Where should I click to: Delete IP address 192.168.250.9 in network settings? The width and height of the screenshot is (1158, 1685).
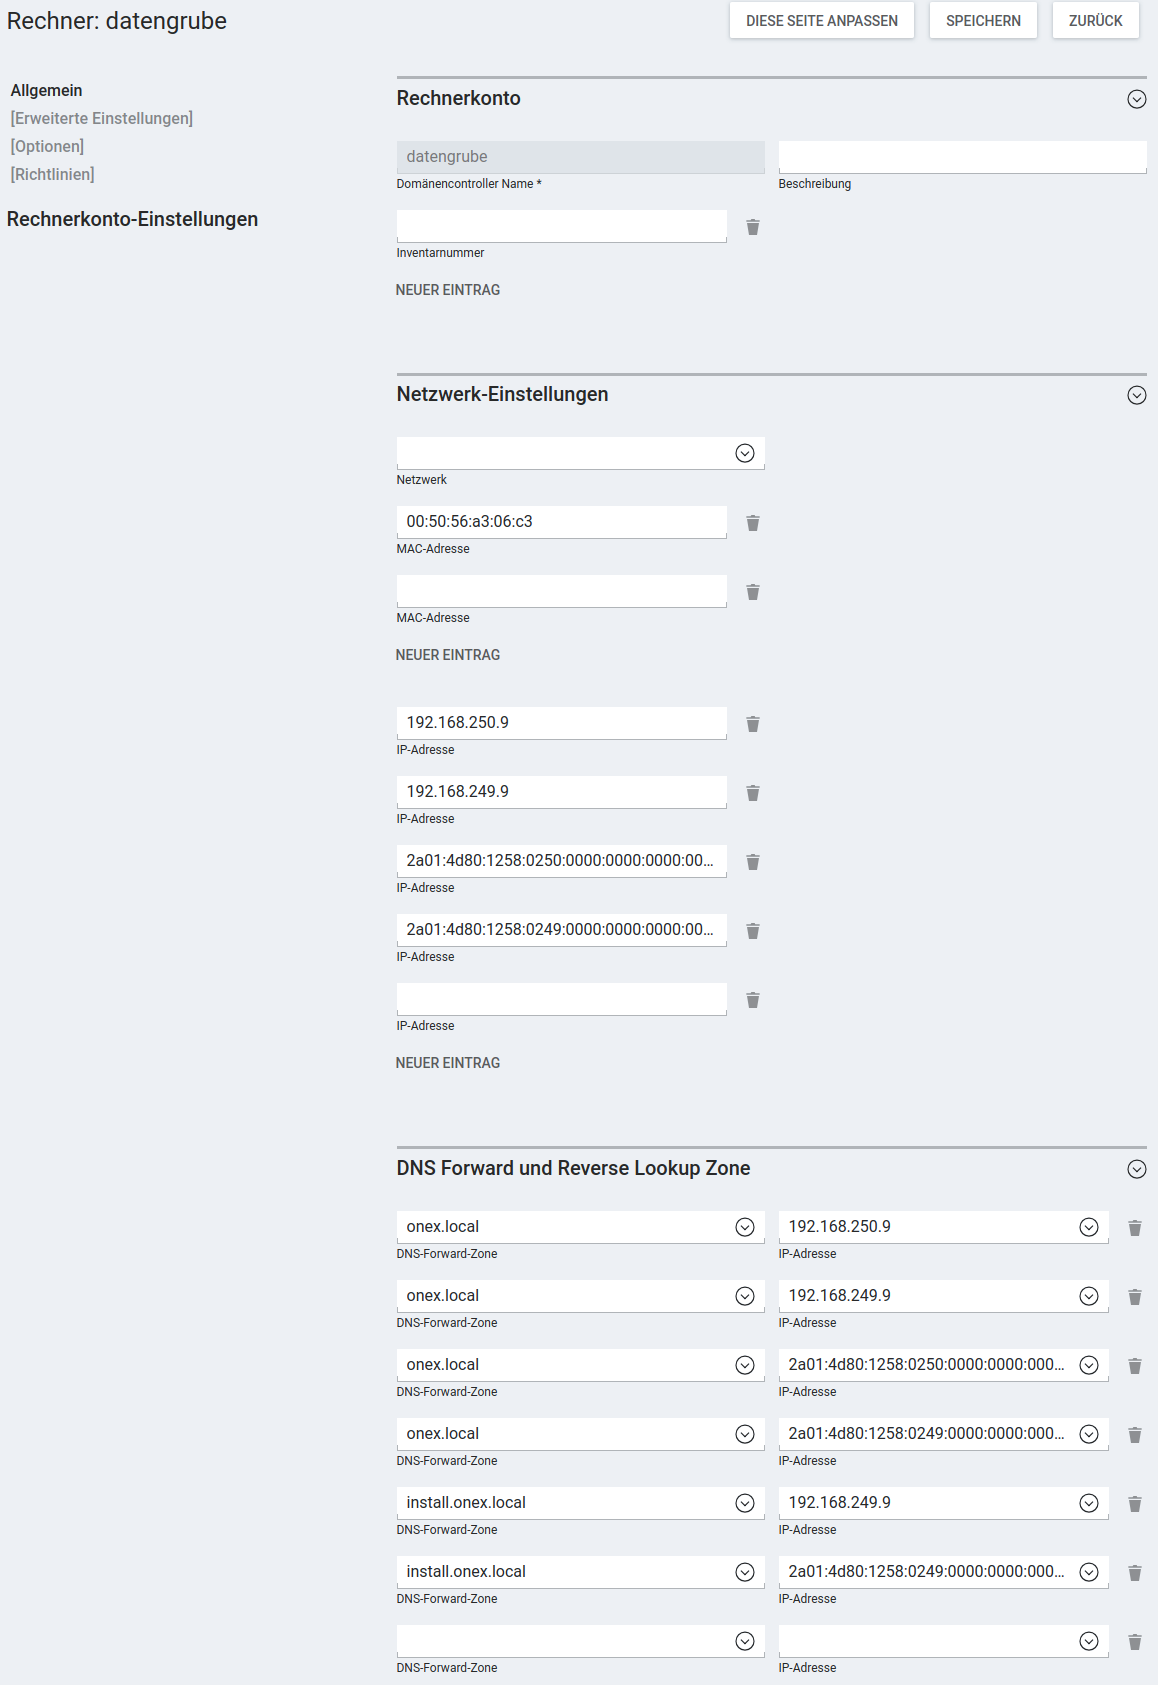(753, 724)
